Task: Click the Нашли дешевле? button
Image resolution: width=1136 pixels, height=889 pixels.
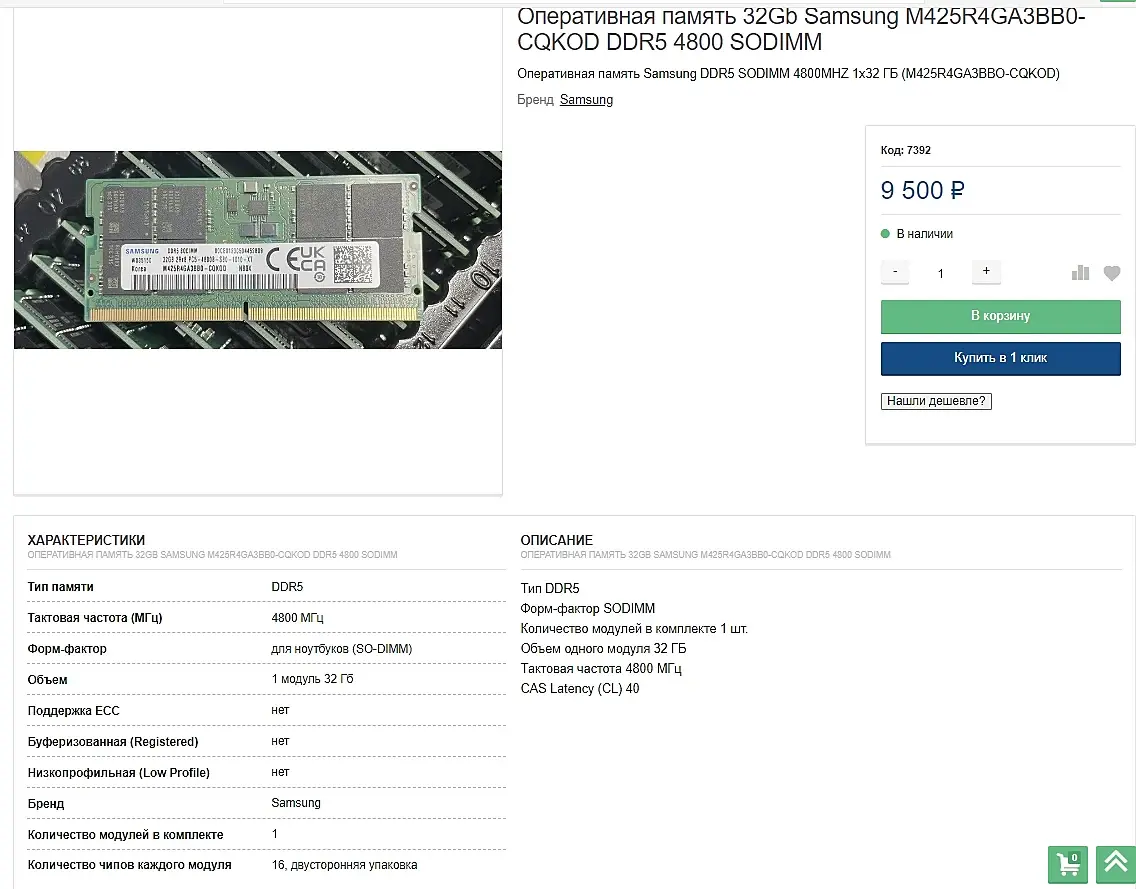Action: 936,401
